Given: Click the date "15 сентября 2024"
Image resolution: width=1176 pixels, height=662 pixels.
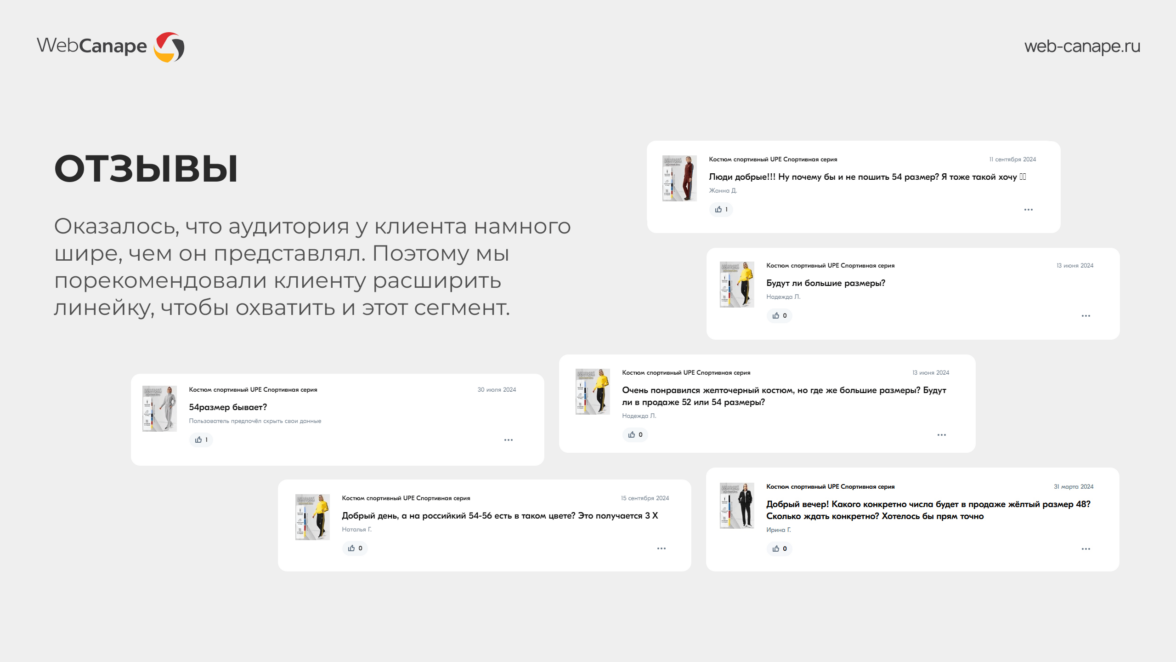Looking at the screenshot, I should [645, 499].
